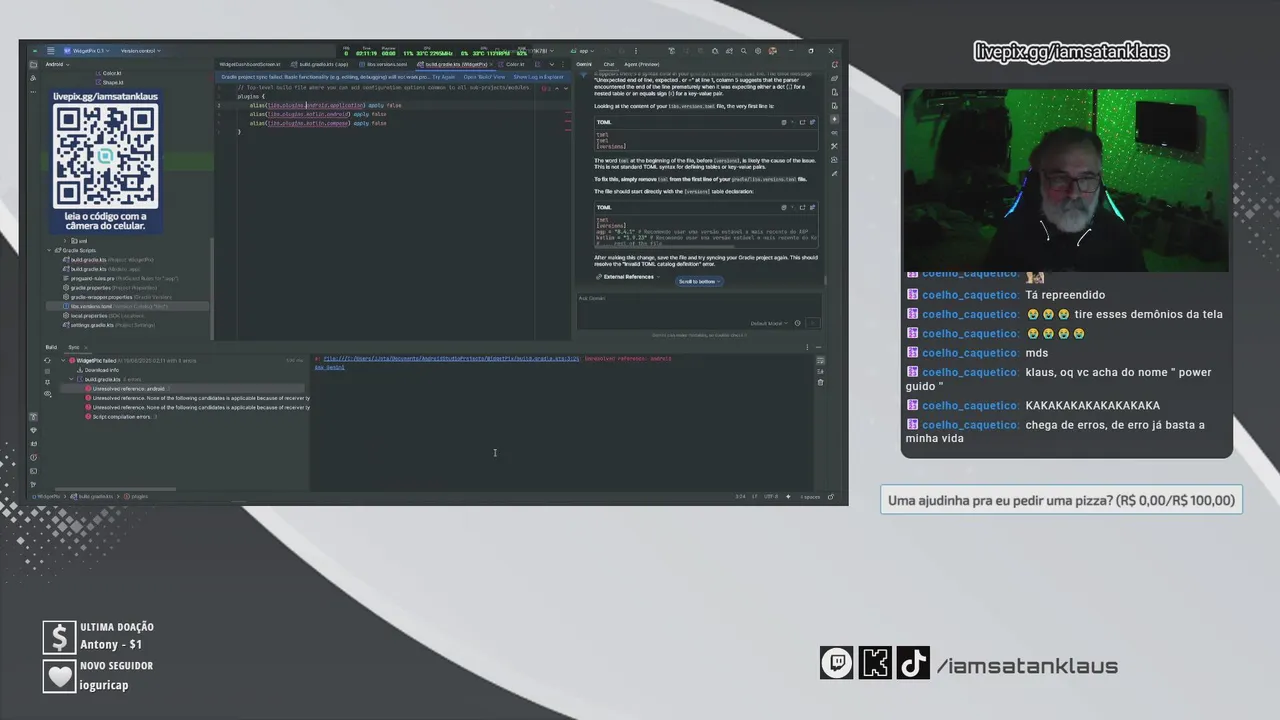Open the Default Model dropdown

(769, 323)
